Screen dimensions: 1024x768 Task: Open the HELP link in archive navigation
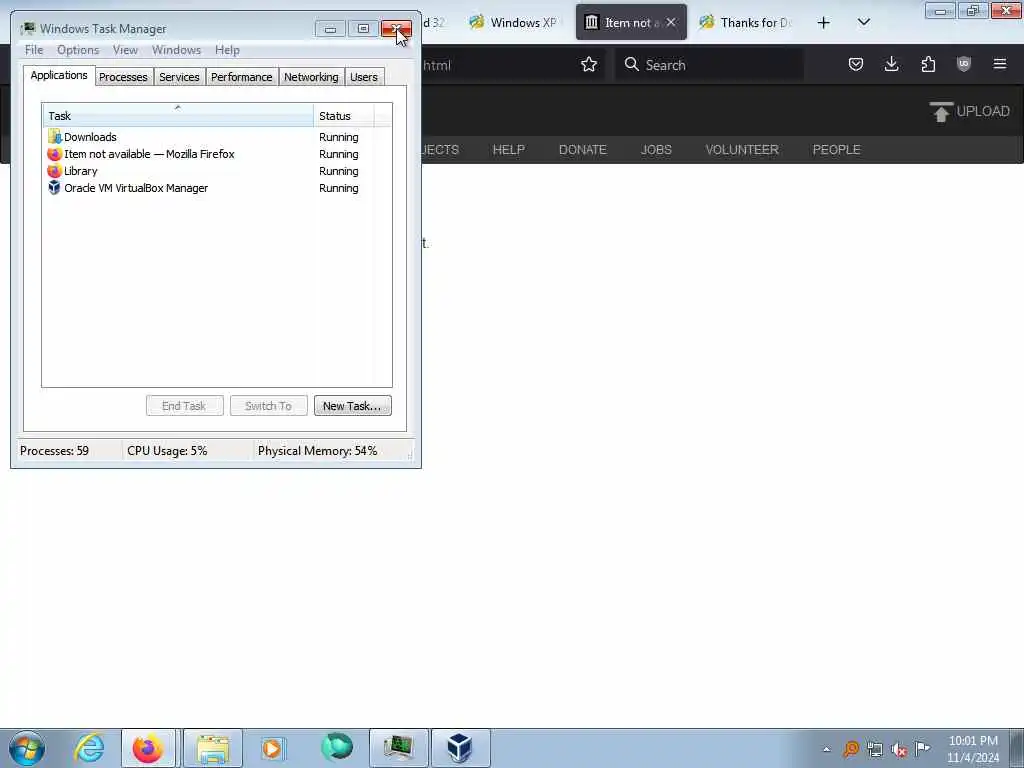(509, 150)
